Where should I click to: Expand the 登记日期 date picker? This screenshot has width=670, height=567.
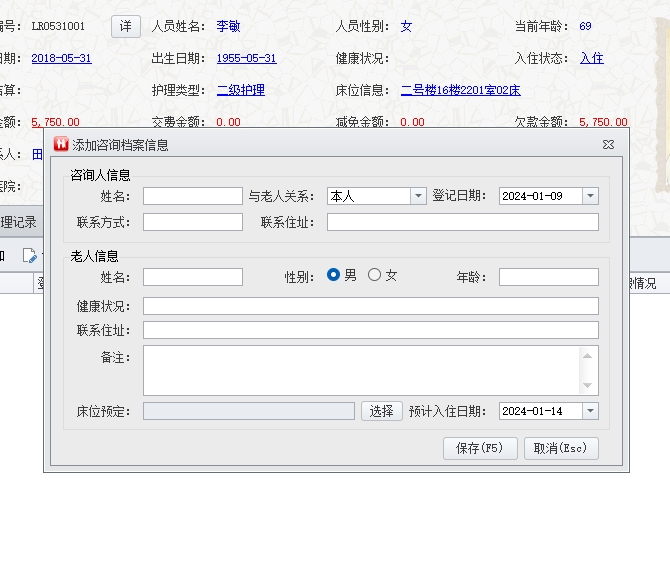pos(590,196)
